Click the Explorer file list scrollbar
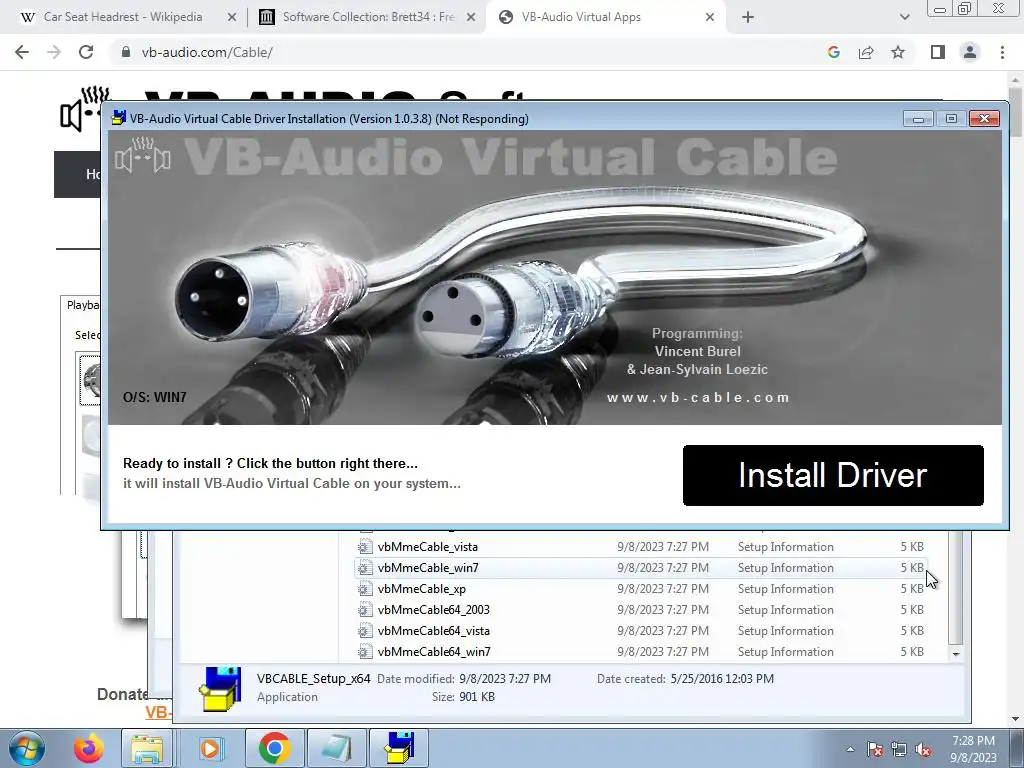Image resolution: width=1024 pixels, height=768 pixels. tap(955, 588)
